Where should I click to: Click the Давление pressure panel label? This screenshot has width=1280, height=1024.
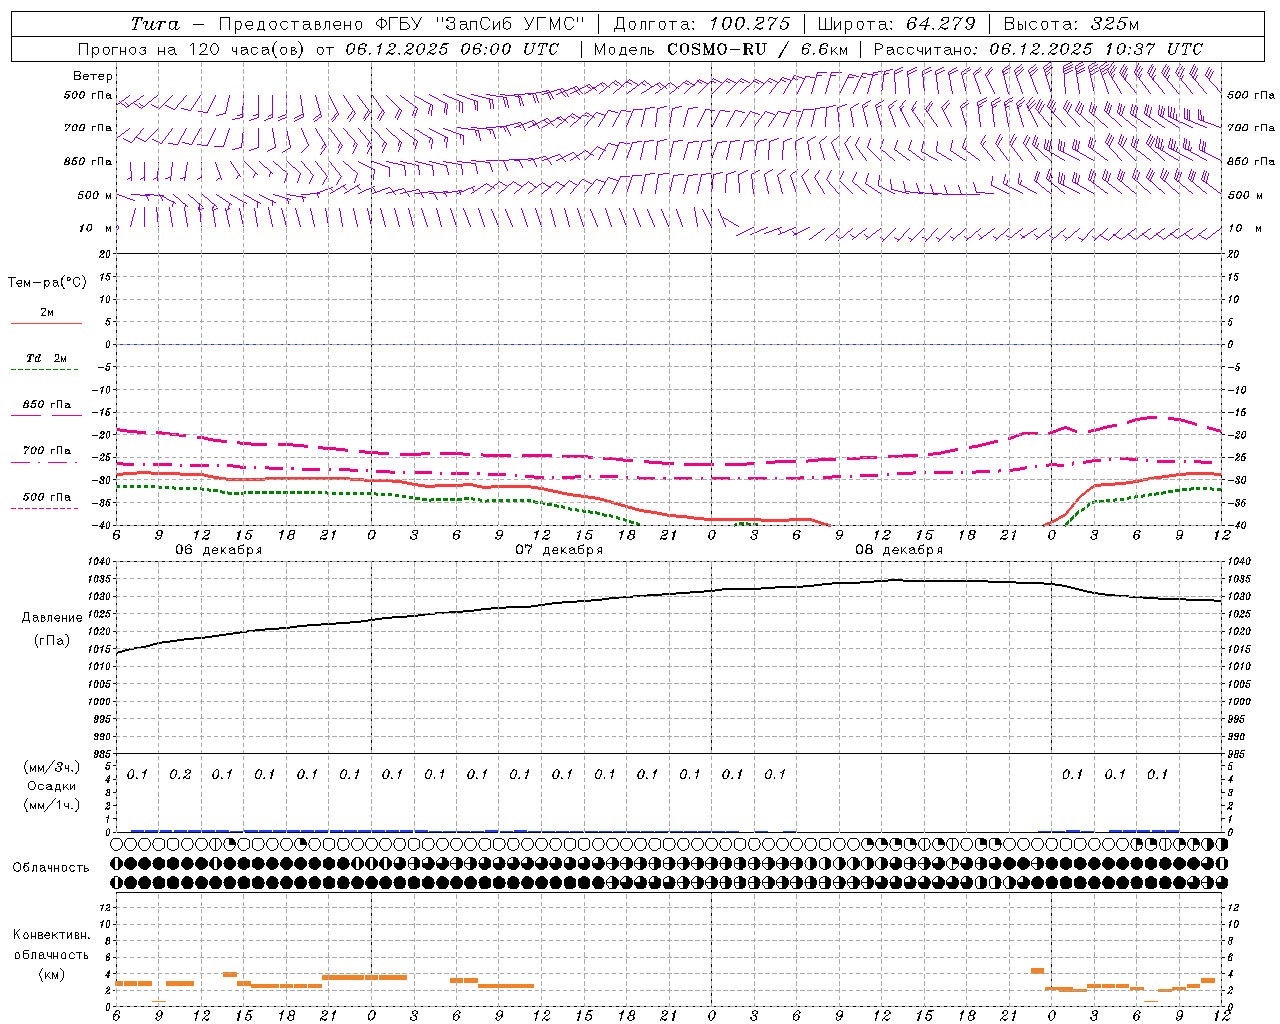tap(51, 618)
